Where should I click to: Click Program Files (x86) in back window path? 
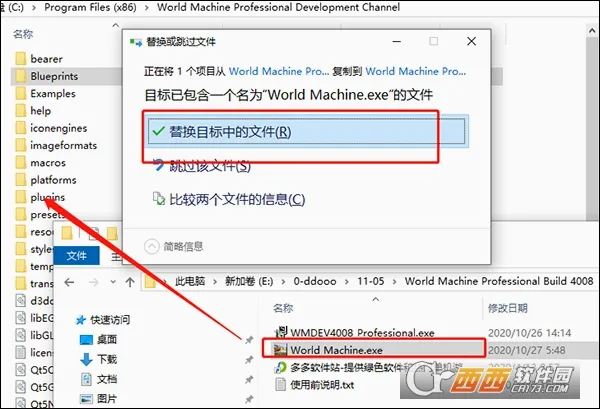coord(90,7)
